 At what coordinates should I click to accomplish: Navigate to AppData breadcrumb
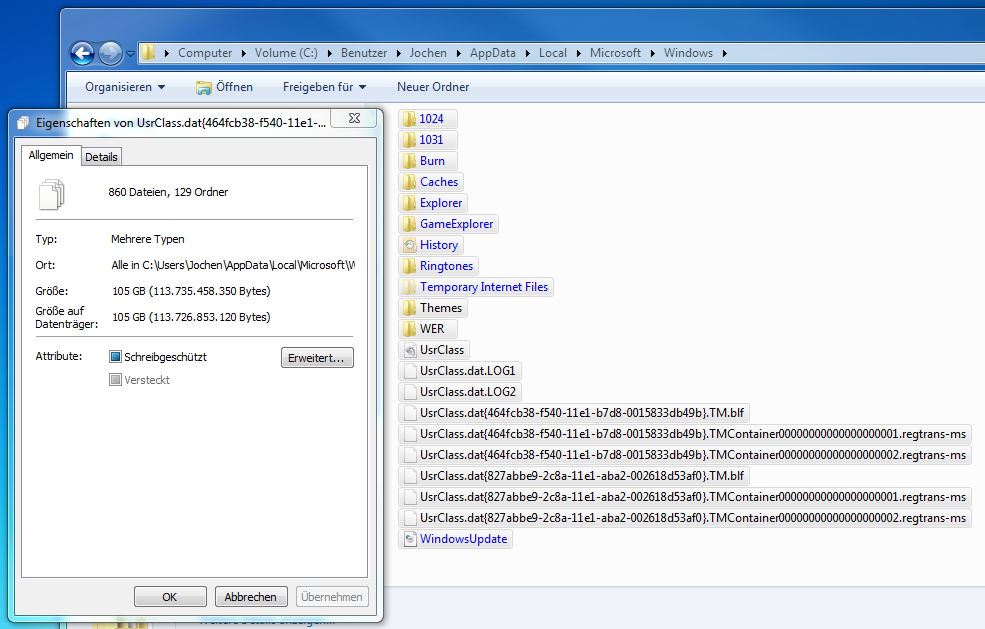point(492,53)
